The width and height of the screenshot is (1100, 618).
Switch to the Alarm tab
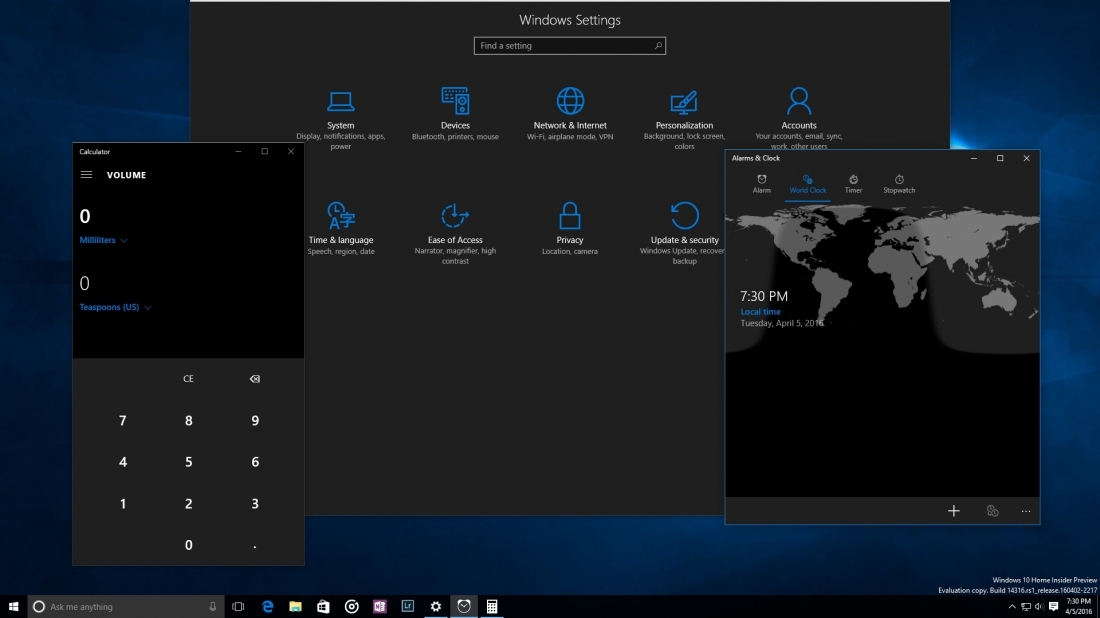pyautogui.click(x=761, y=184)
